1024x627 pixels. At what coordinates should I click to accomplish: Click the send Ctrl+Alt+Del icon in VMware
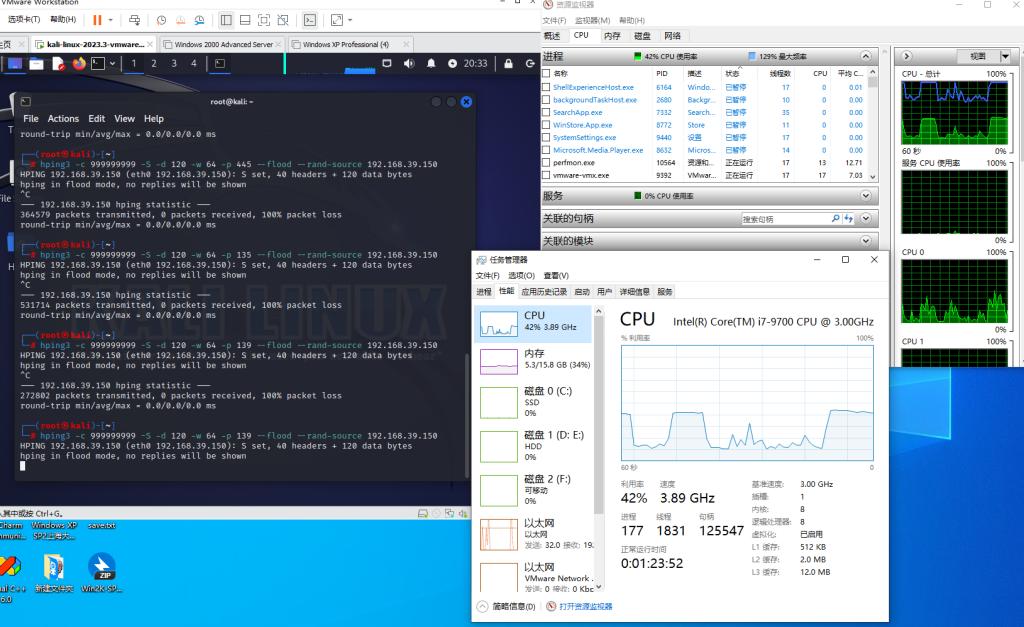[x=135, y=20]
